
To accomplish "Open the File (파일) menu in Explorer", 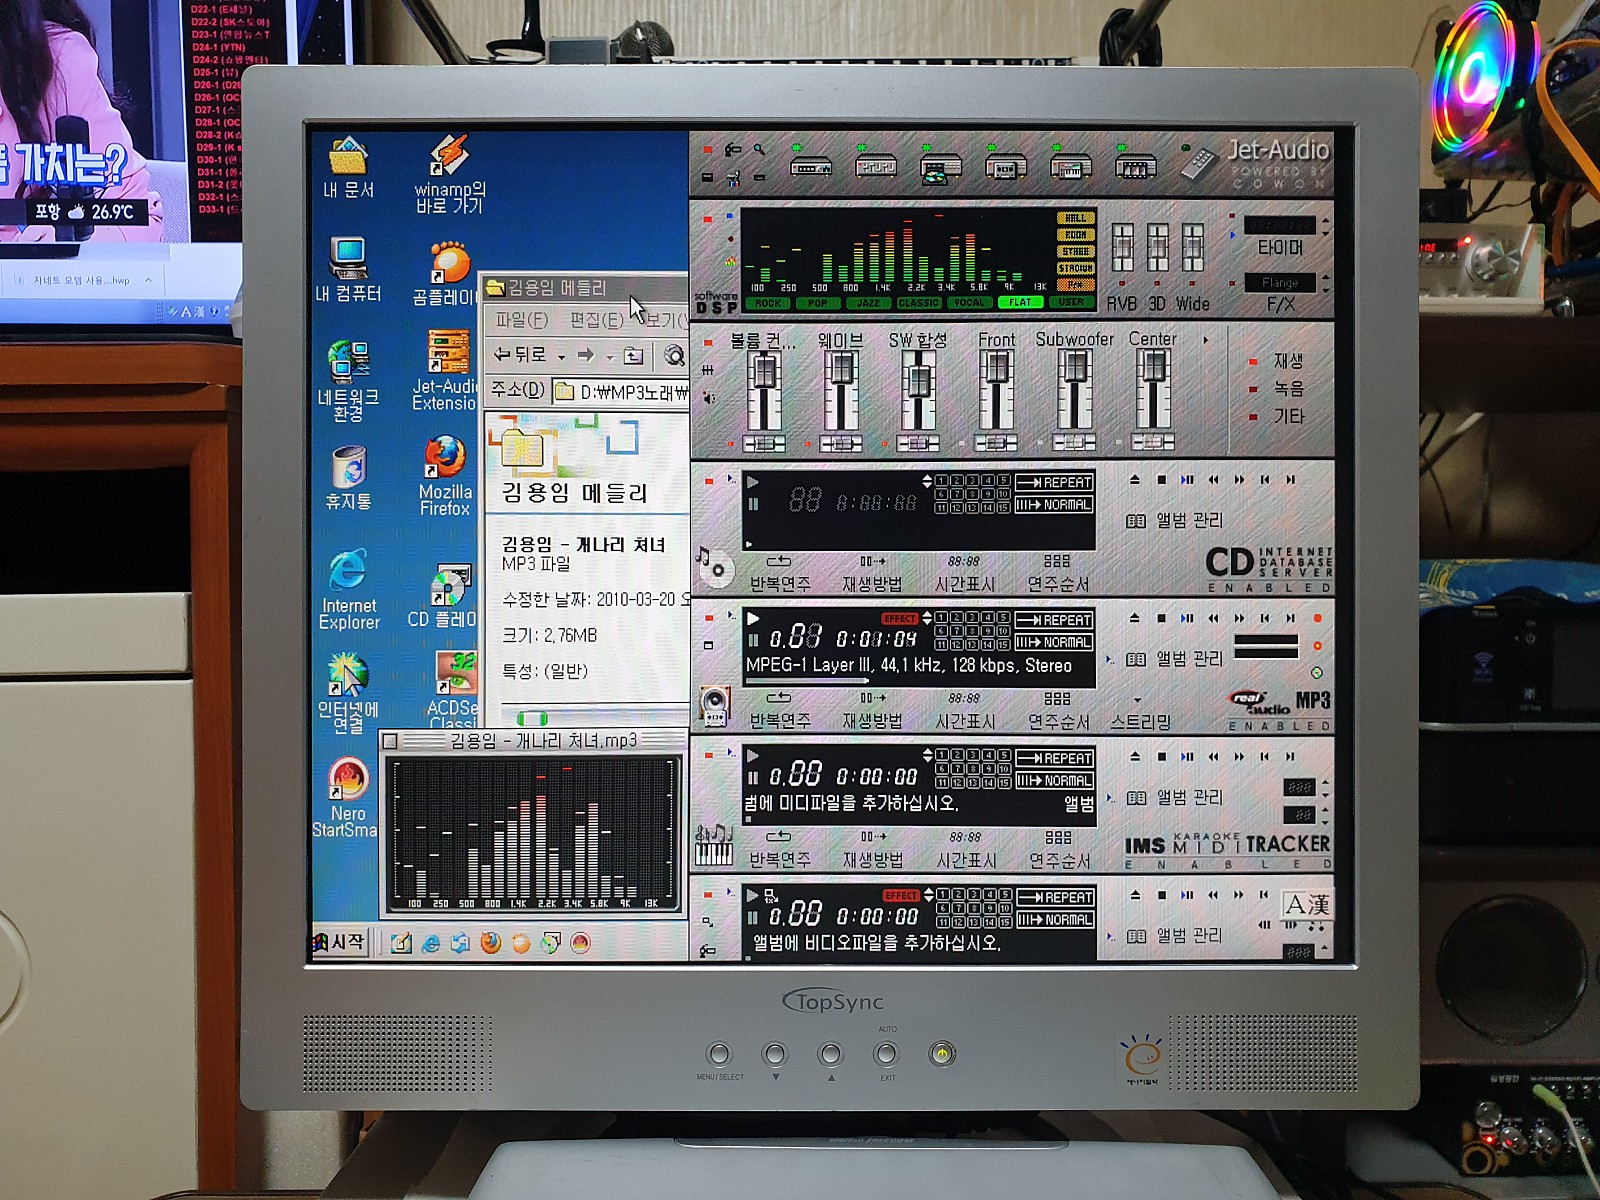I will click(x=521, y=320).
